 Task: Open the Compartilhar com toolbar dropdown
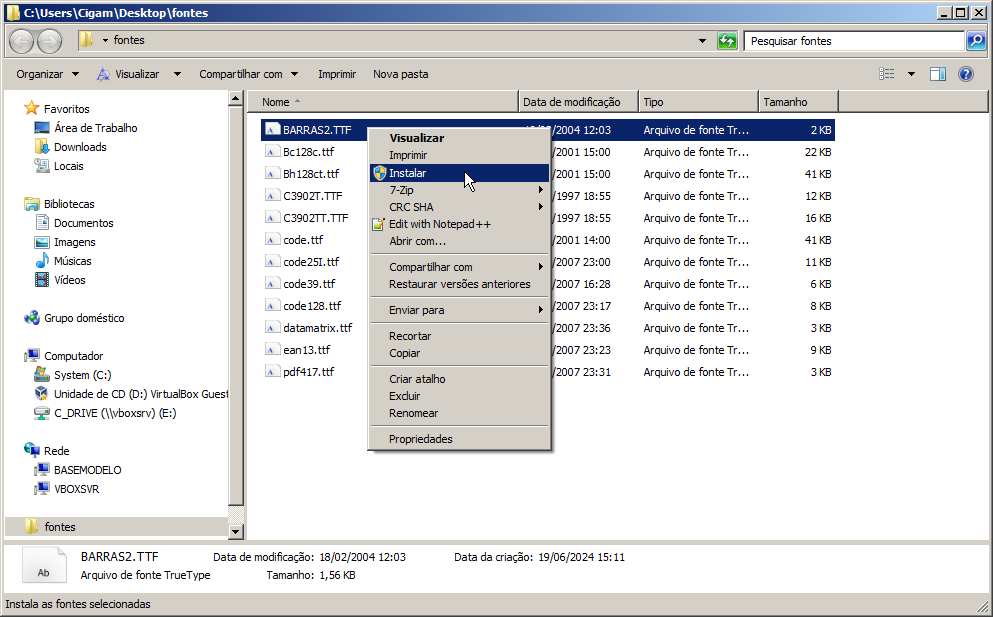tap(248, 74)
